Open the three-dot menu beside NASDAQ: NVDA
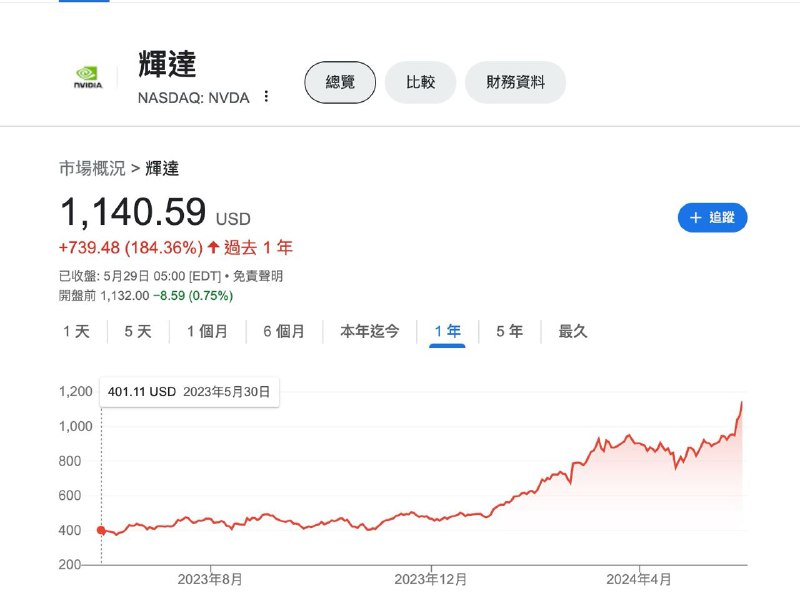 [266, 96]
